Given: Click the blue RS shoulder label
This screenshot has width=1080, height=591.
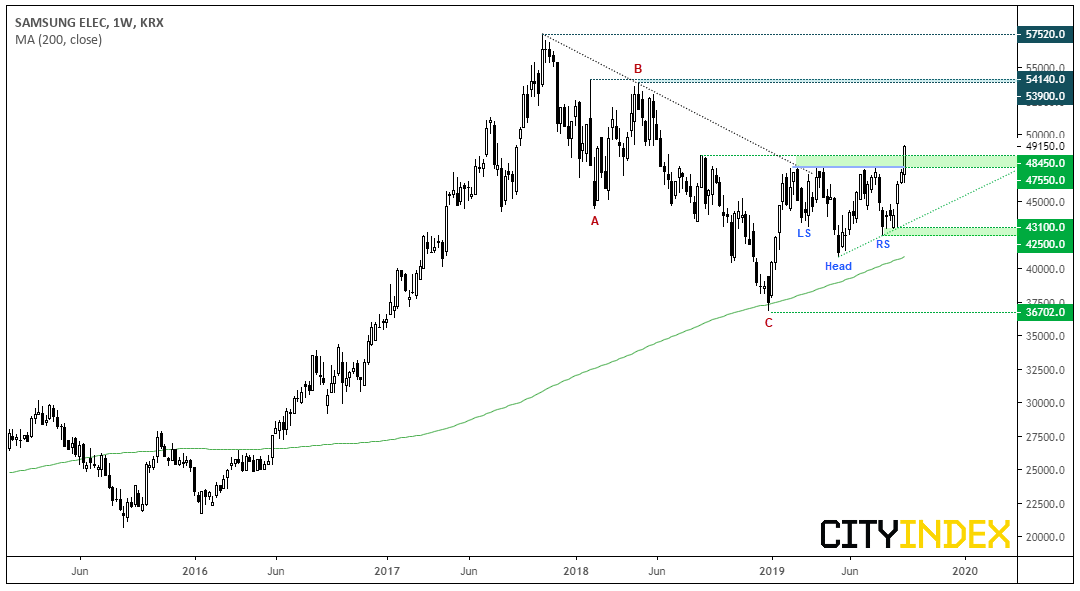Looking at the screenshot, I should (883, 245).
